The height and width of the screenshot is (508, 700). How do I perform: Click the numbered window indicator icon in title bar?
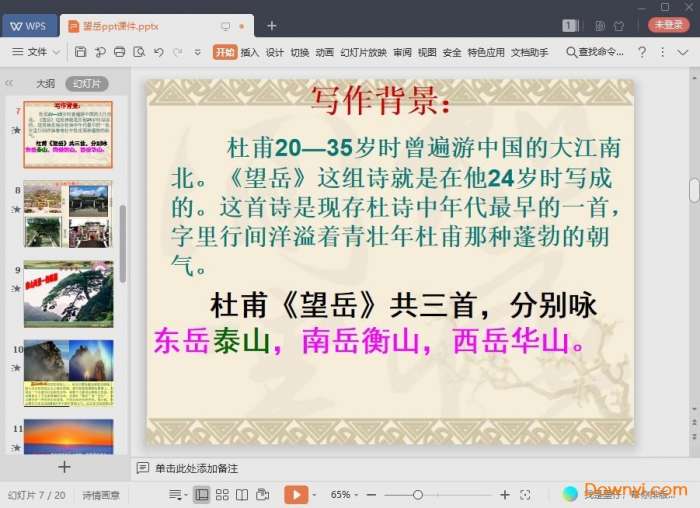570,25
